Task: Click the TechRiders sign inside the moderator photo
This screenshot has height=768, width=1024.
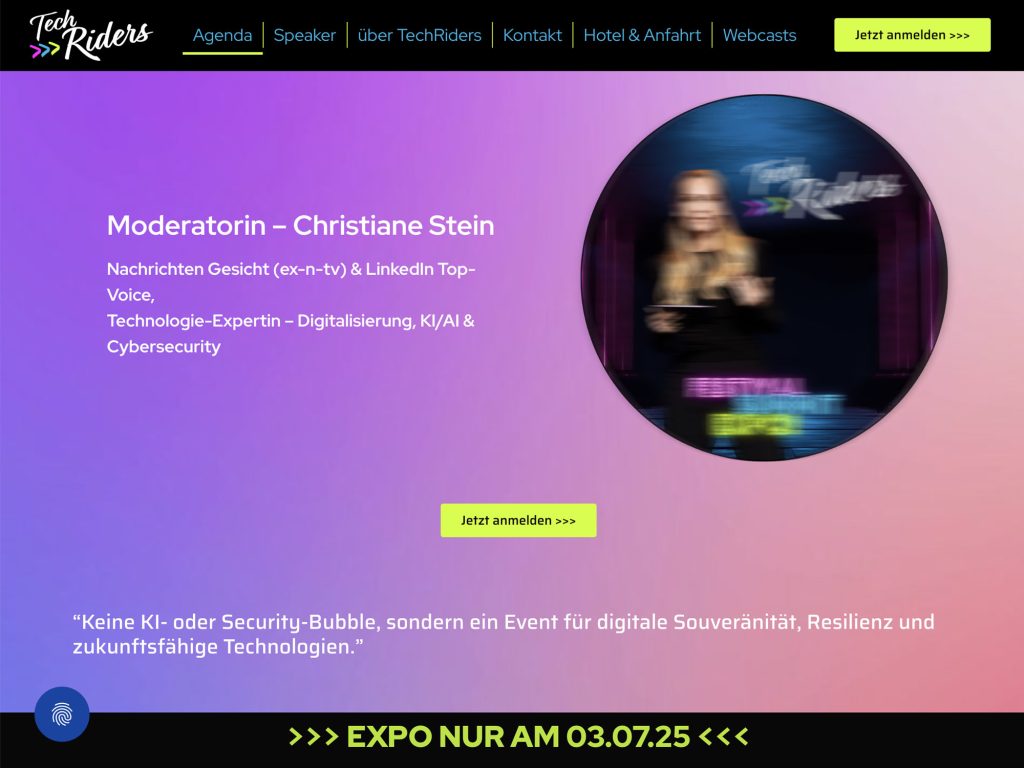Action: 820,188
